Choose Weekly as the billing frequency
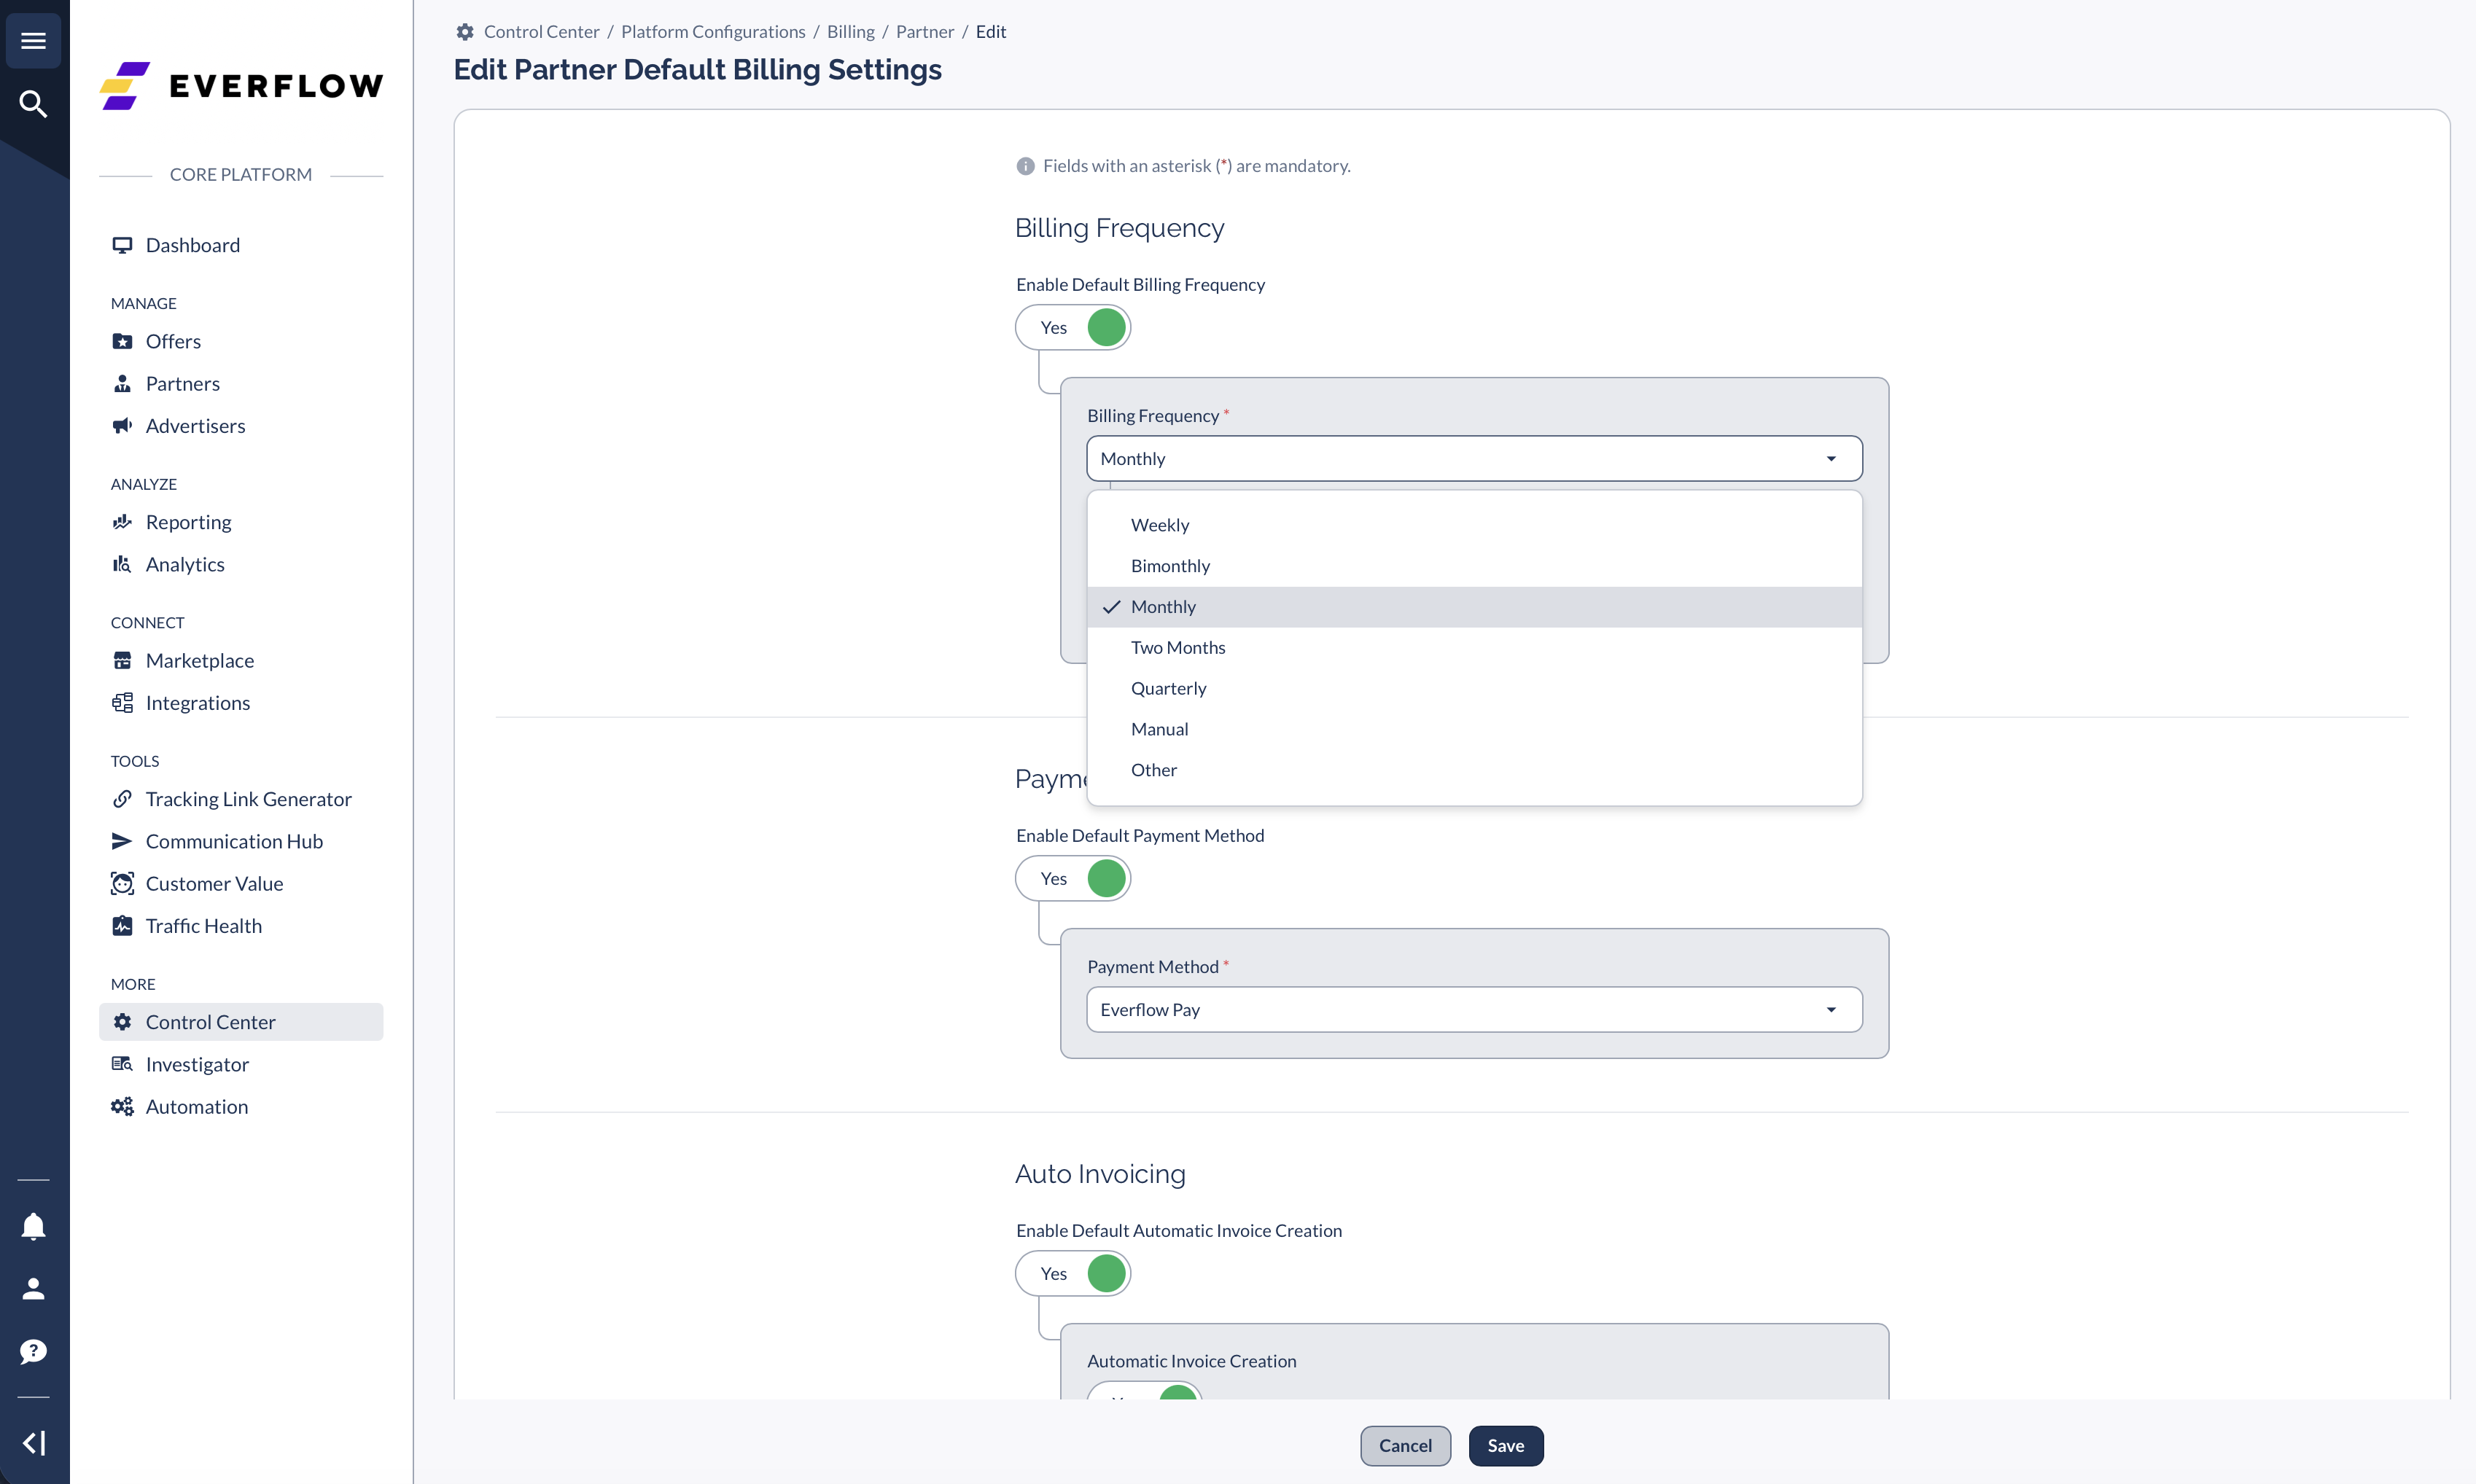Screen dimensions: 2476x1484 1159,524
